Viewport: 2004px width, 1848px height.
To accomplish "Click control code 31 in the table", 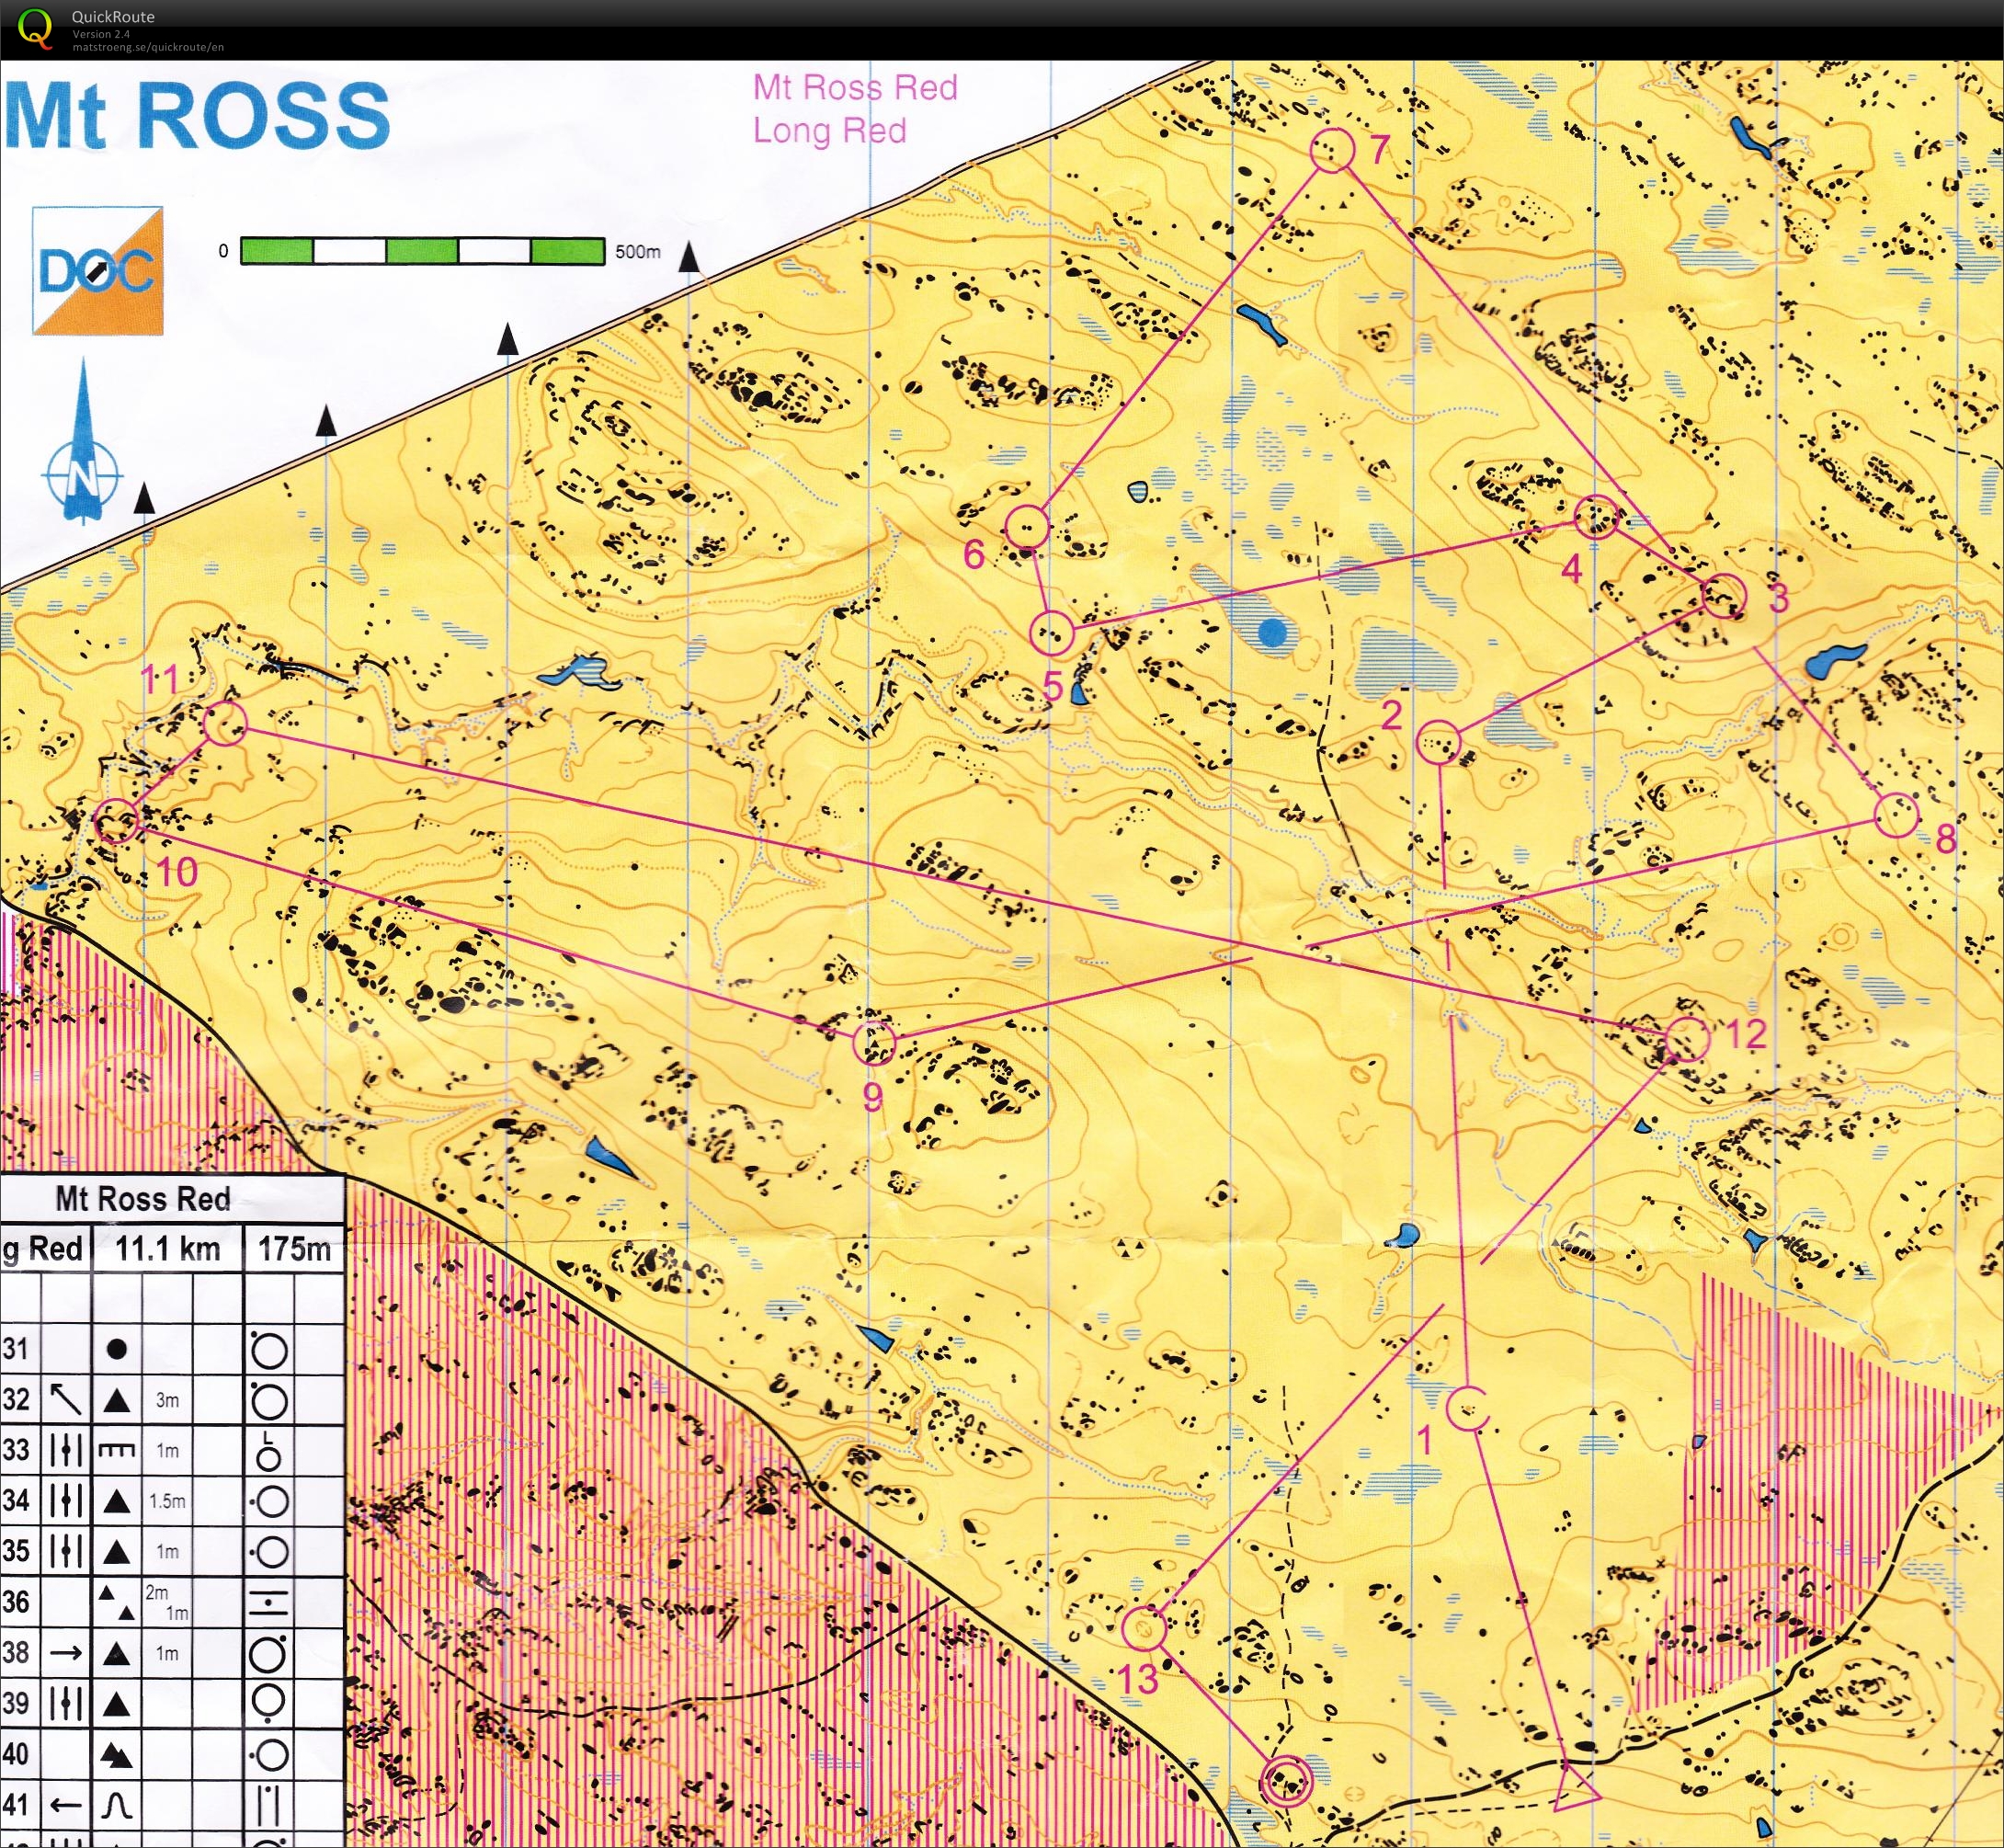I will click(x=15, y=1349).
